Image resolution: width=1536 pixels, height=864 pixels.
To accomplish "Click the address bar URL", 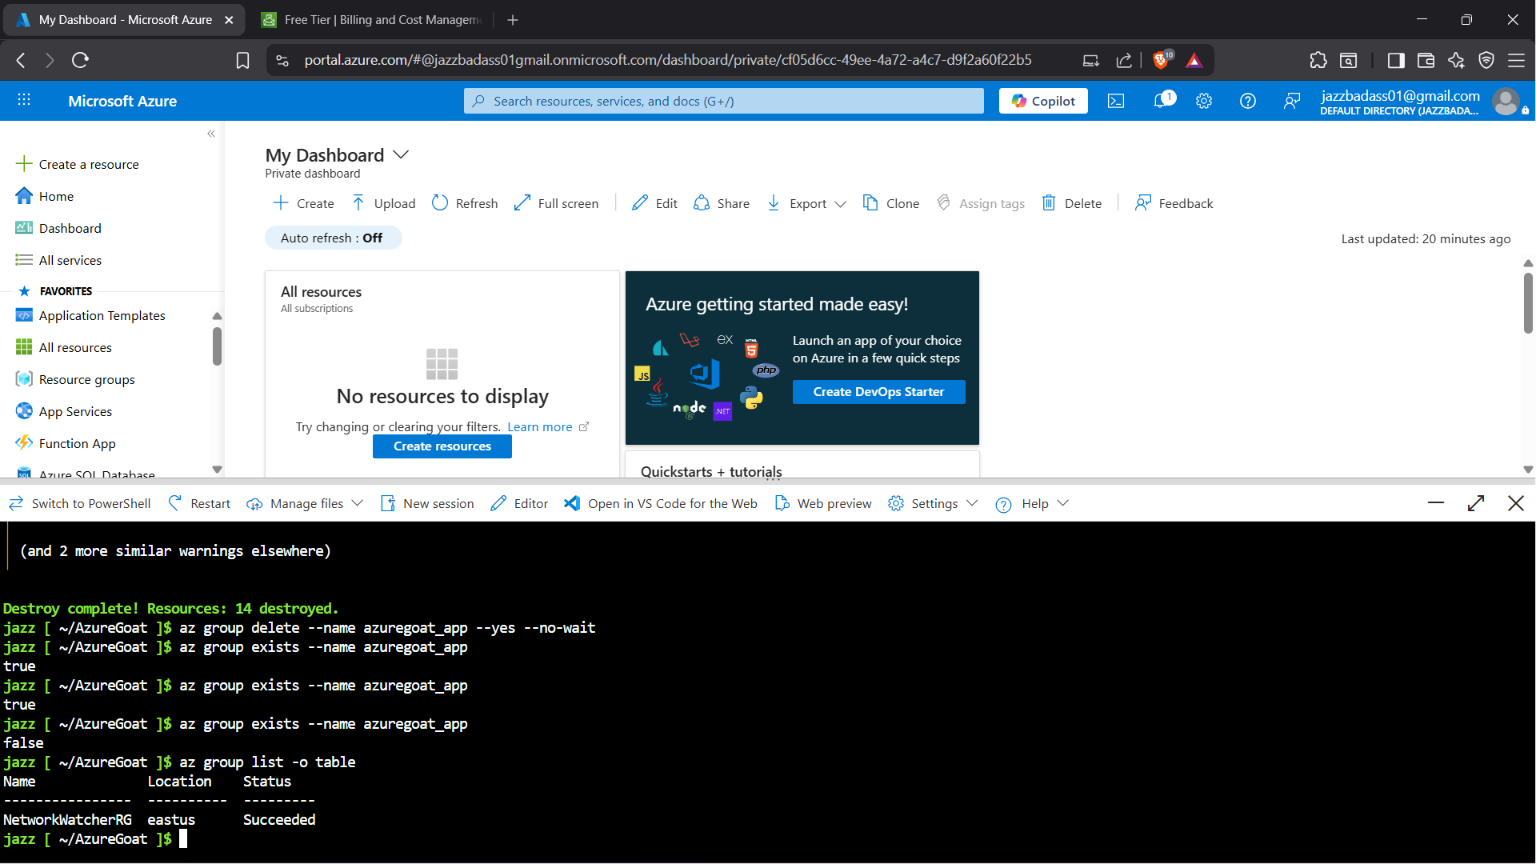I will pyautogui.click(x=668, y=60).
